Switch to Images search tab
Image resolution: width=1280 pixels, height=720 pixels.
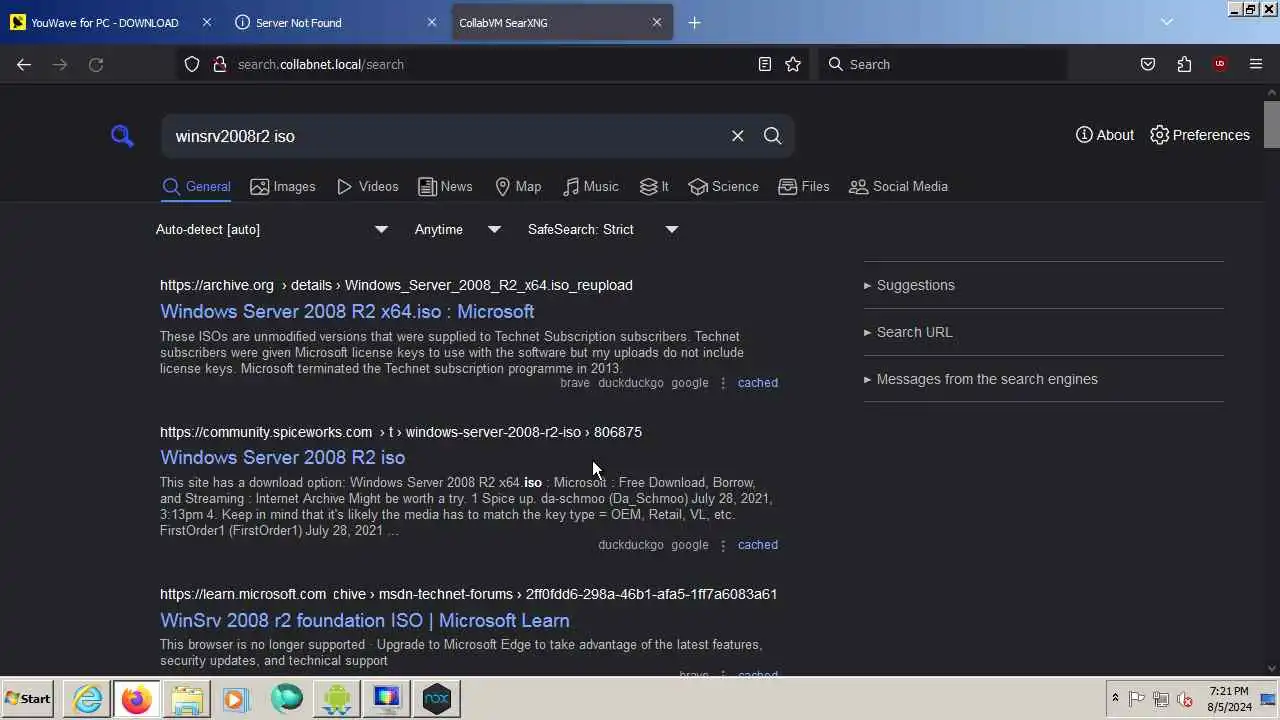(x=283, y=187)
